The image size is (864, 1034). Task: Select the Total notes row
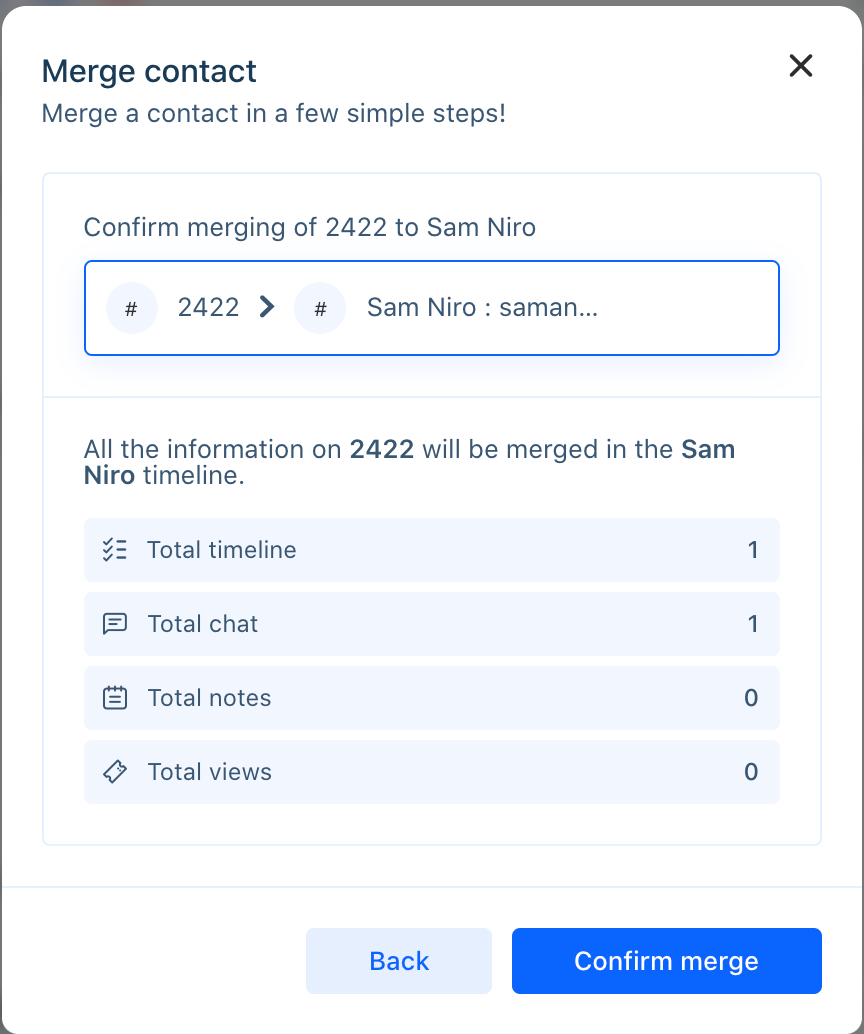tap(432, 698)
